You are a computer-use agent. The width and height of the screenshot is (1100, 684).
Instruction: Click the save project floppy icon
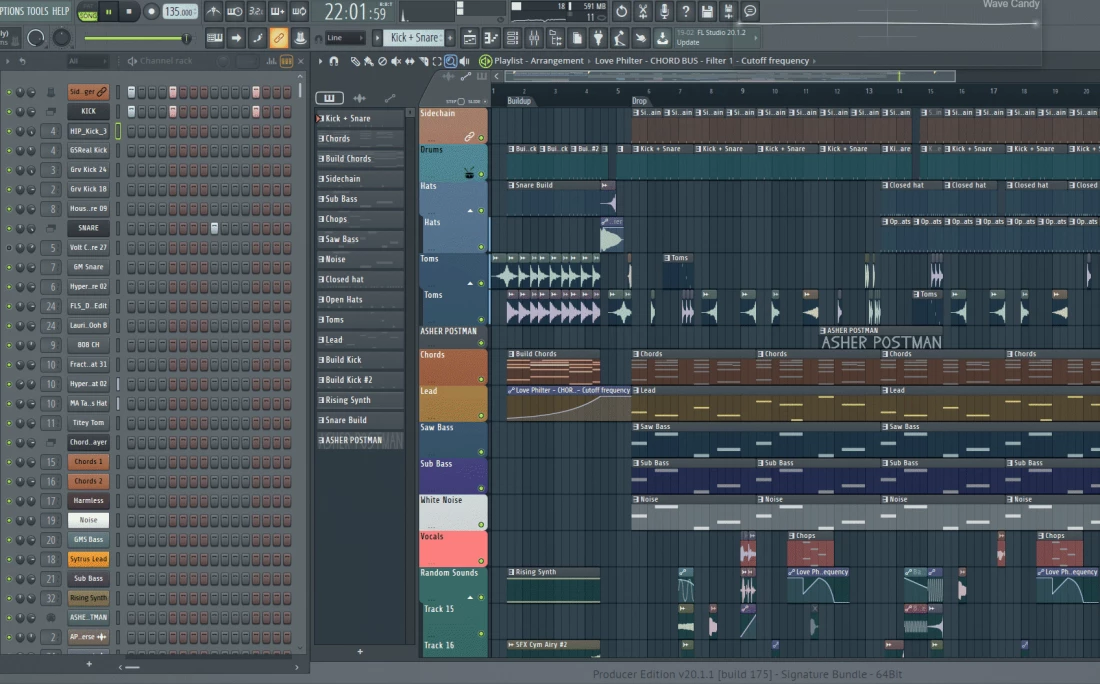707,12
